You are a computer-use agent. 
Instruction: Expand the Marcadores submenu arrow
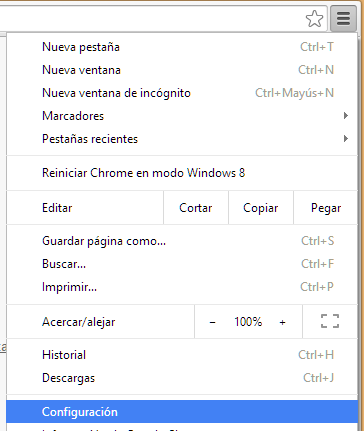(x=346, y=116)
